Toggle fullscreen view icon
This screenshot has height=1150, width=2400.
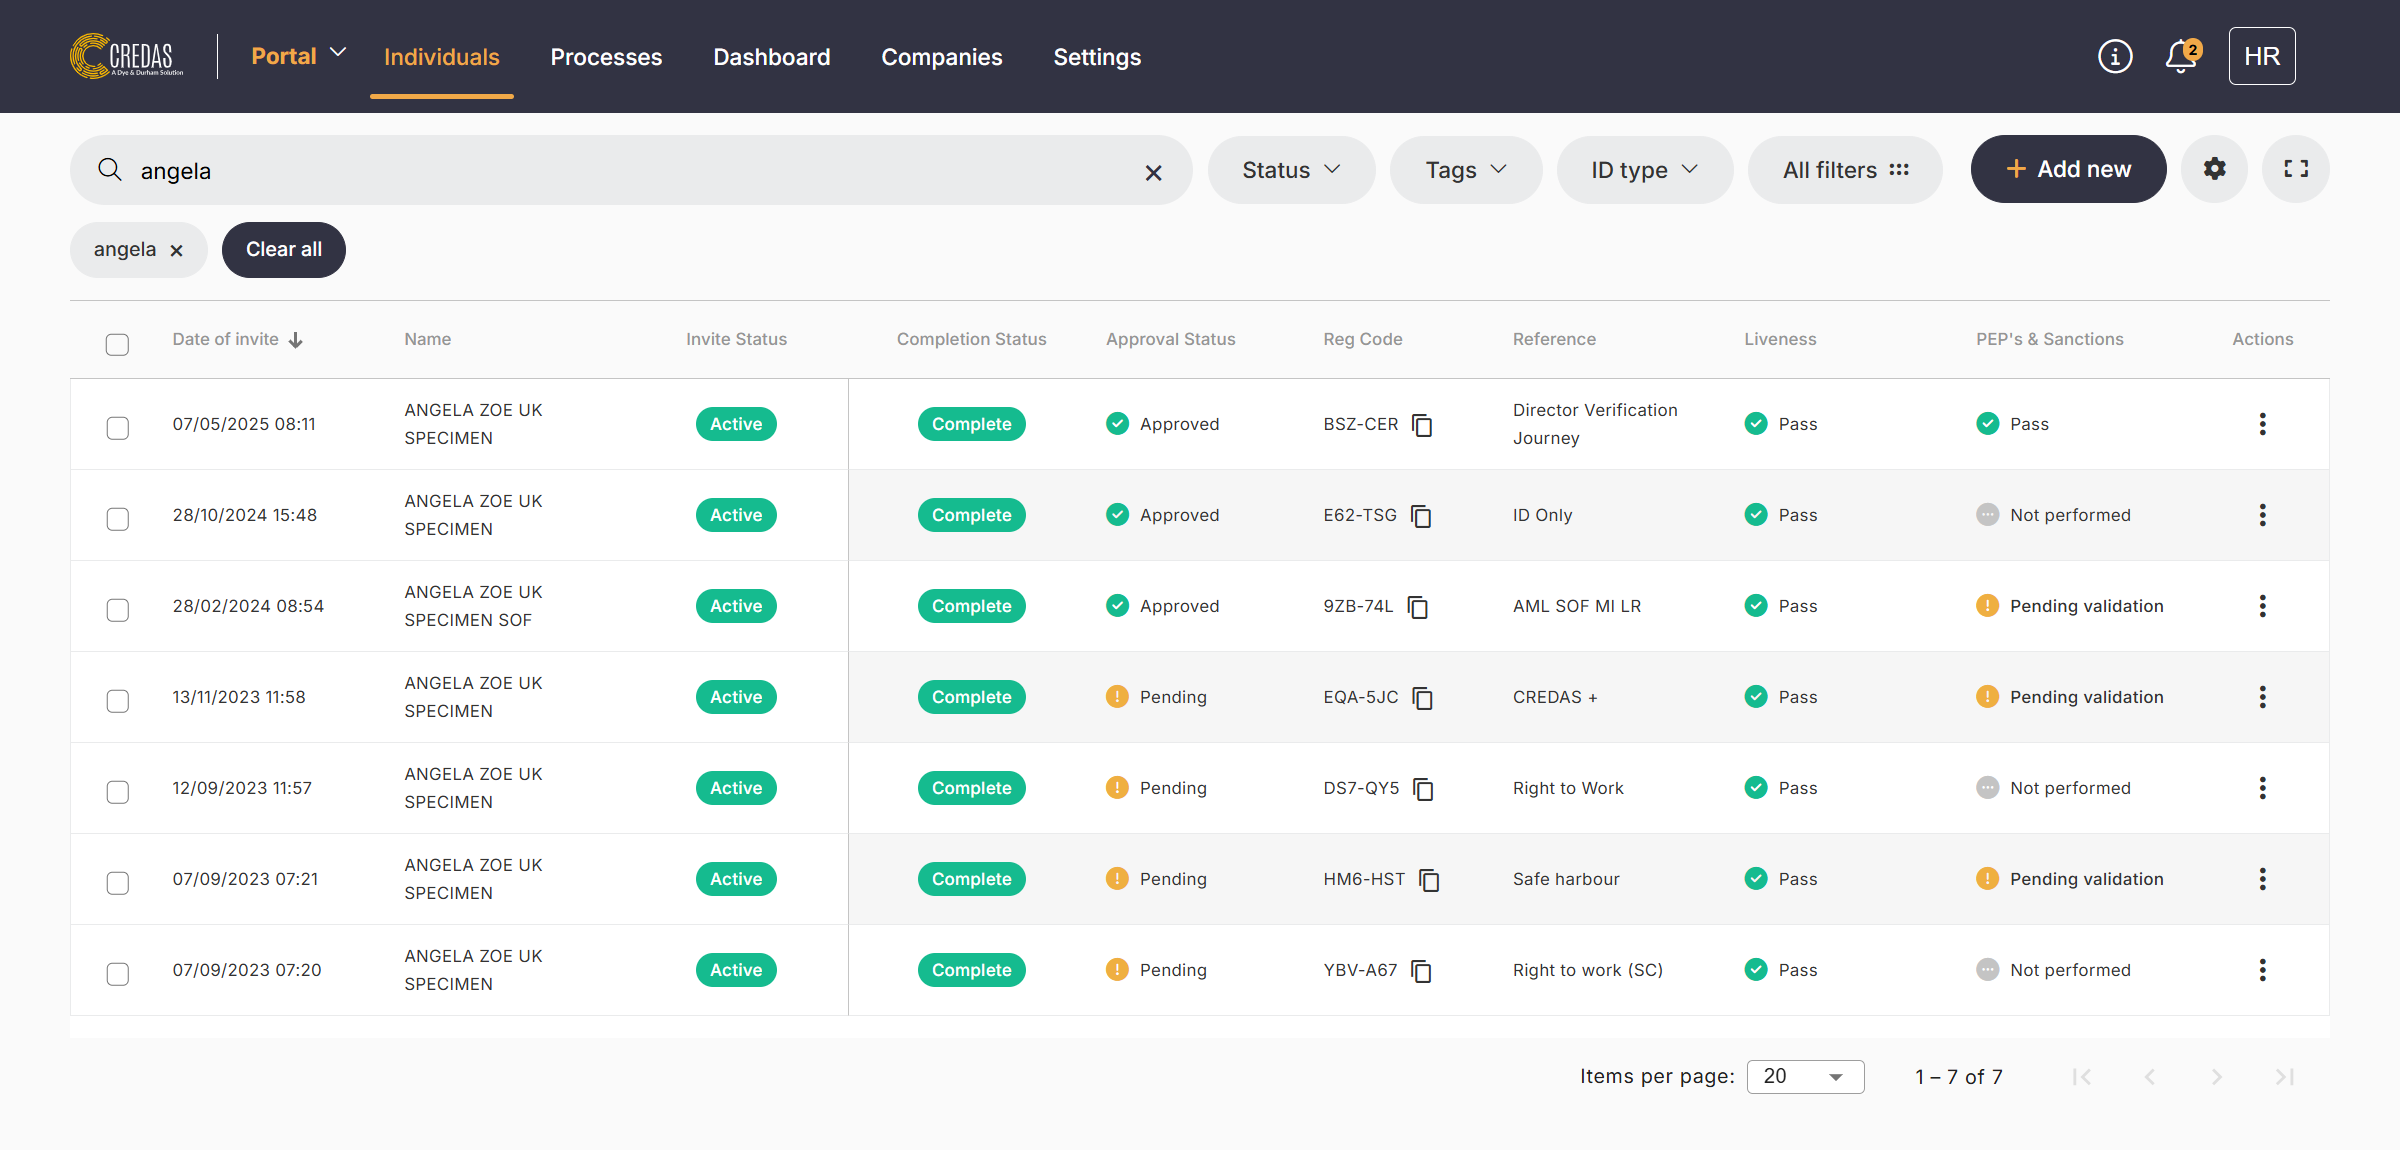tap(2296, 169)
